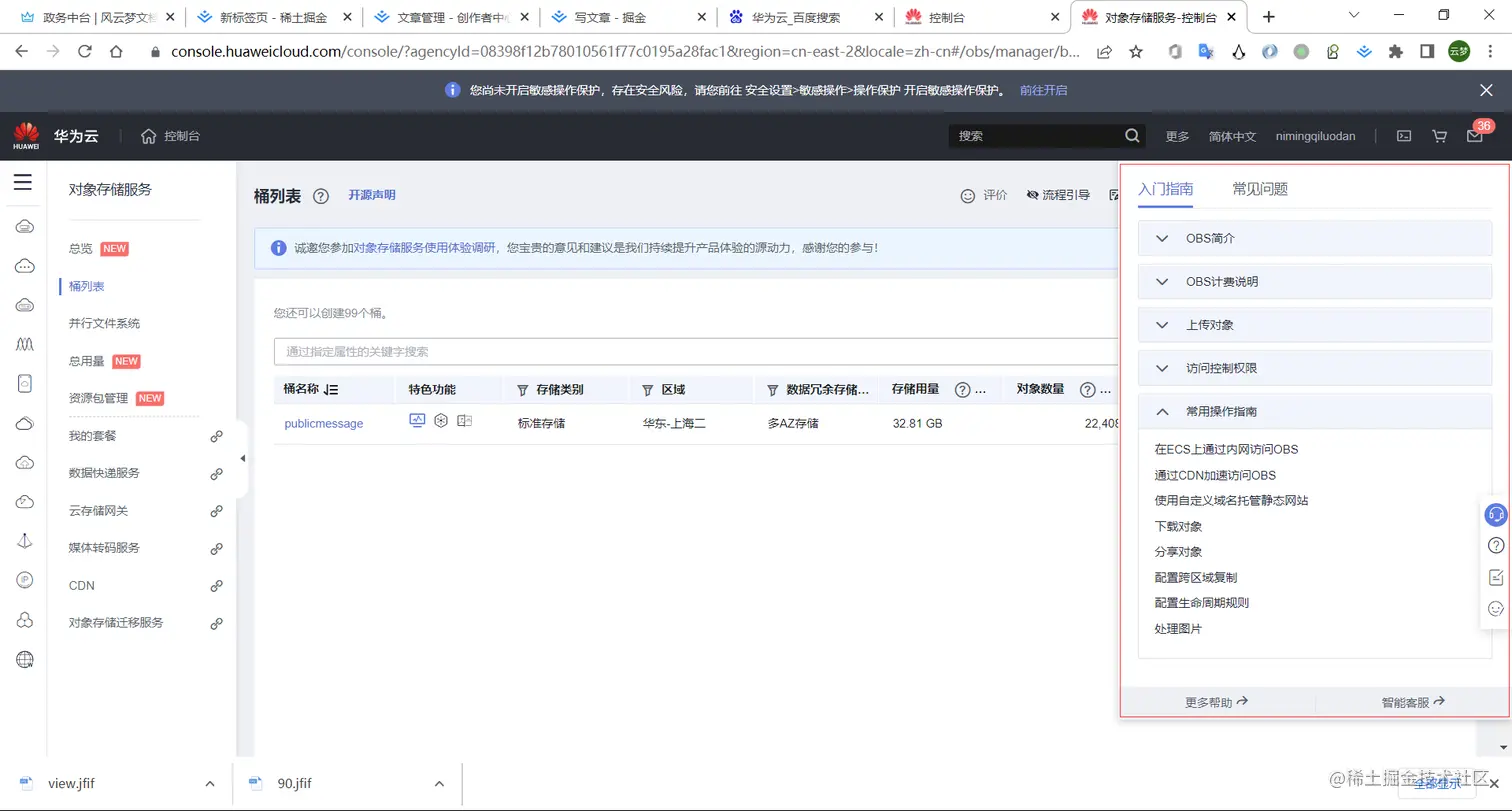Open 使用自定义域名托管静态网站 guide
1512x811 pixels.
click(x=1231, y=500)
